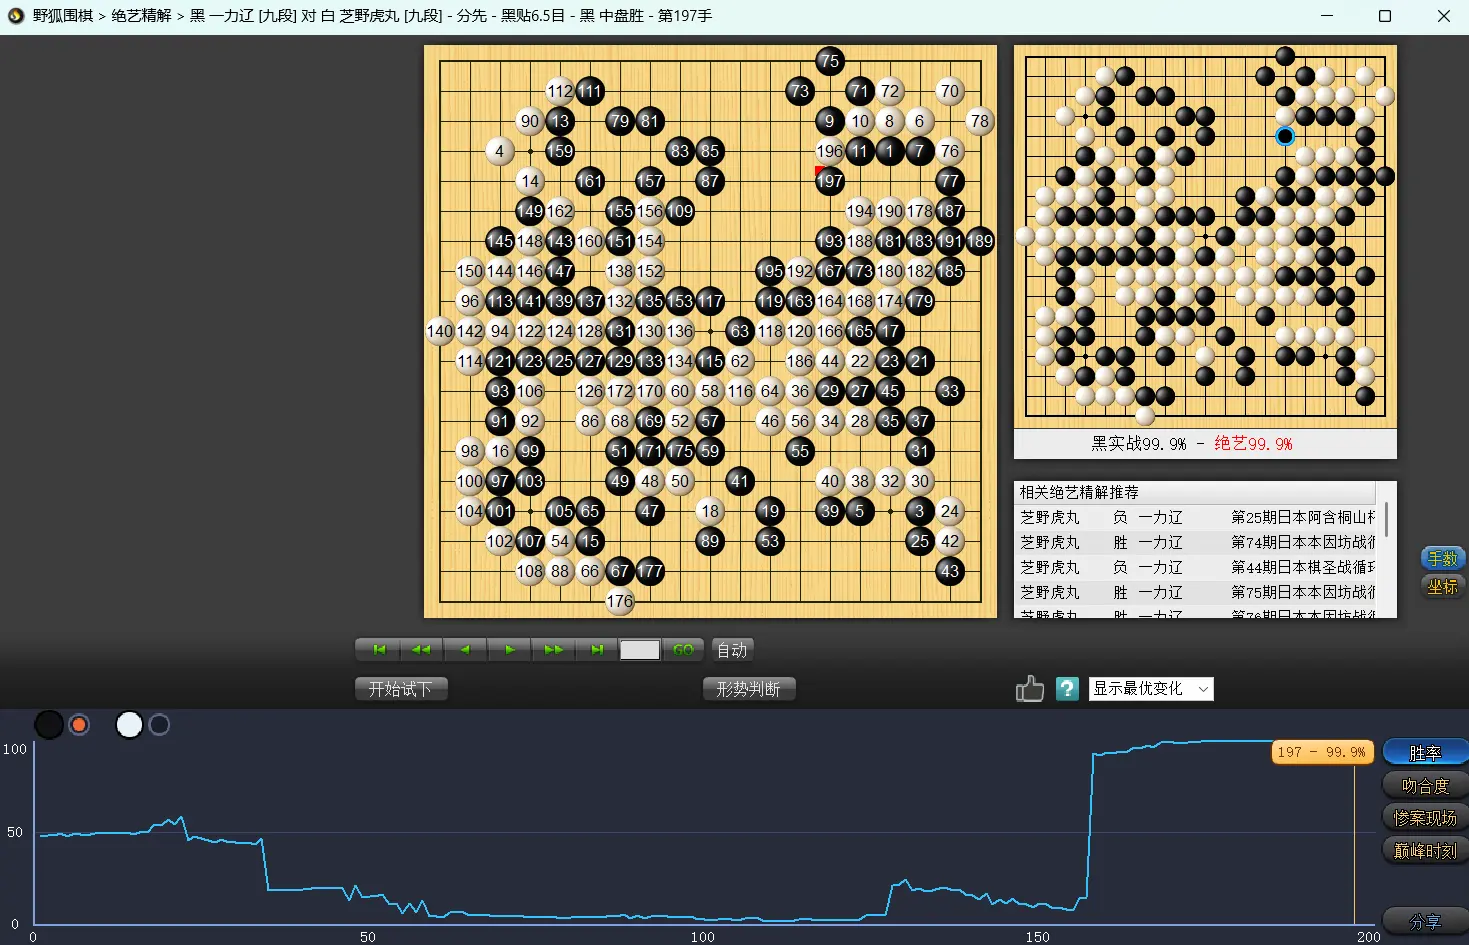Toggle the 手数 move number display

pyautogui.click(x=1442, y=559)
